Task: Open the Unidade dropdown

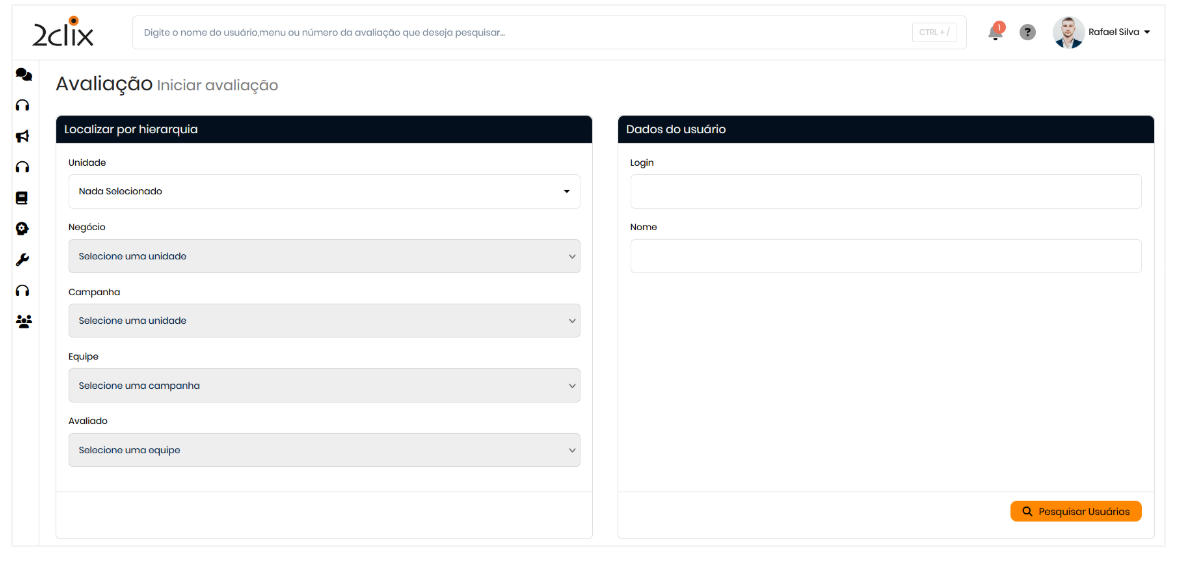Action: (324, 191)
